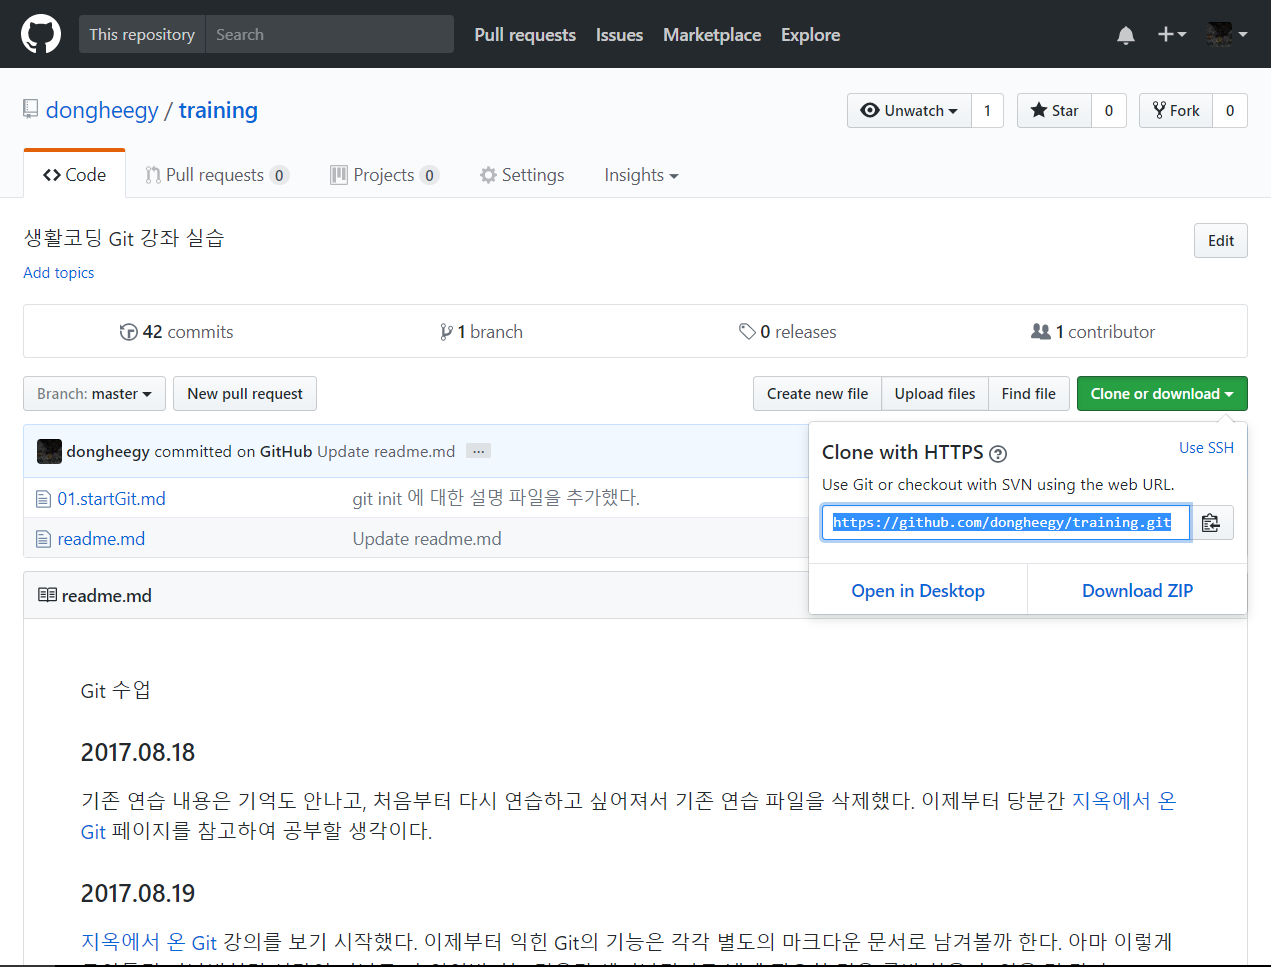This screenshot has height=967, width=1271.
Task: Switch clone method via Use SSH
Action: point(1206,448)
